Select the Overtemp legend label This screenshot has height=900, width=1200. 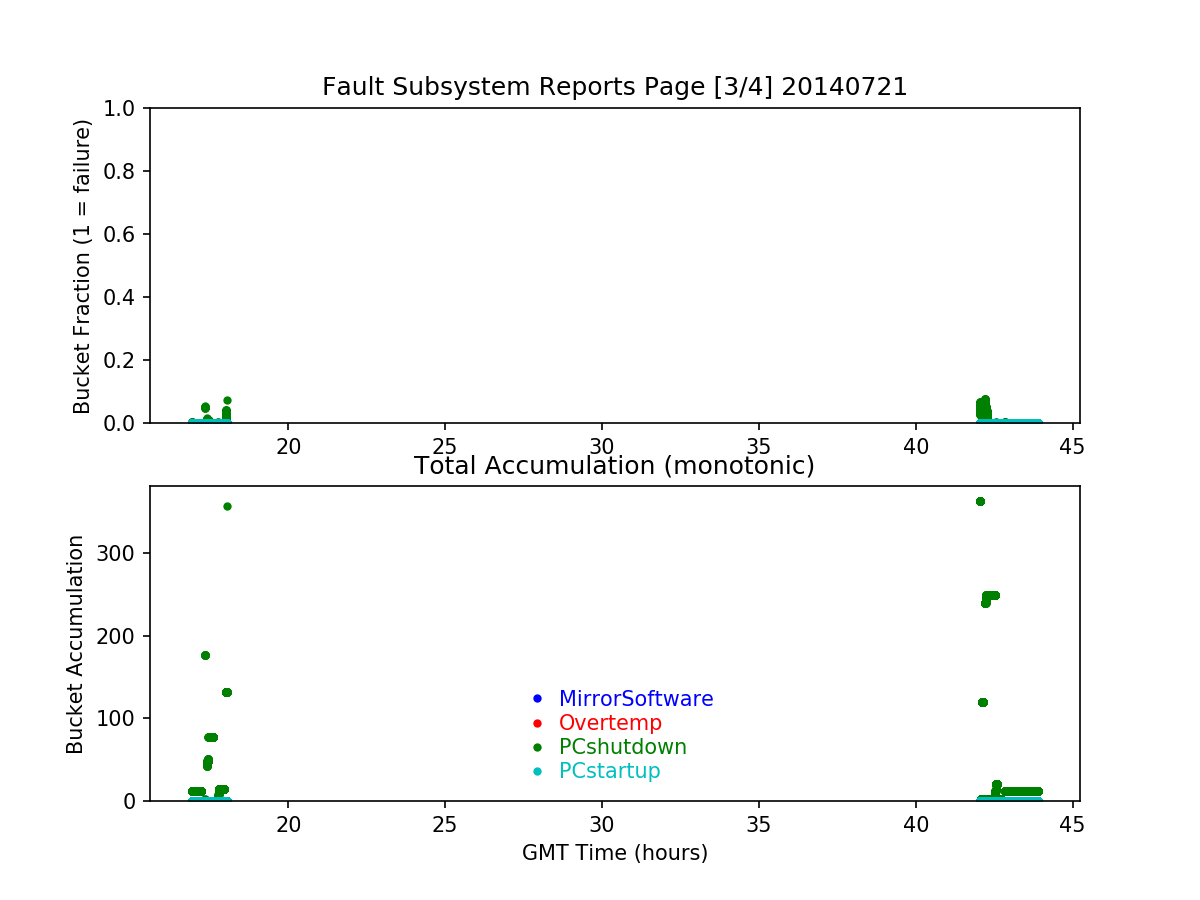(x=610, y=723)
